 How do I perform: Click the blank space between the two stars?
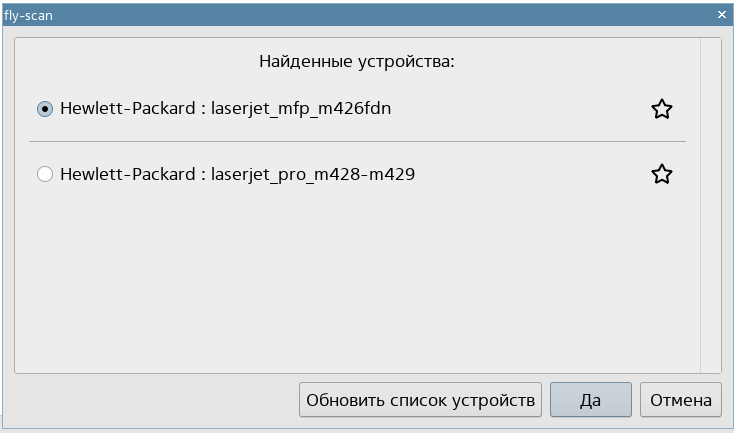click(x=661, y=142)
